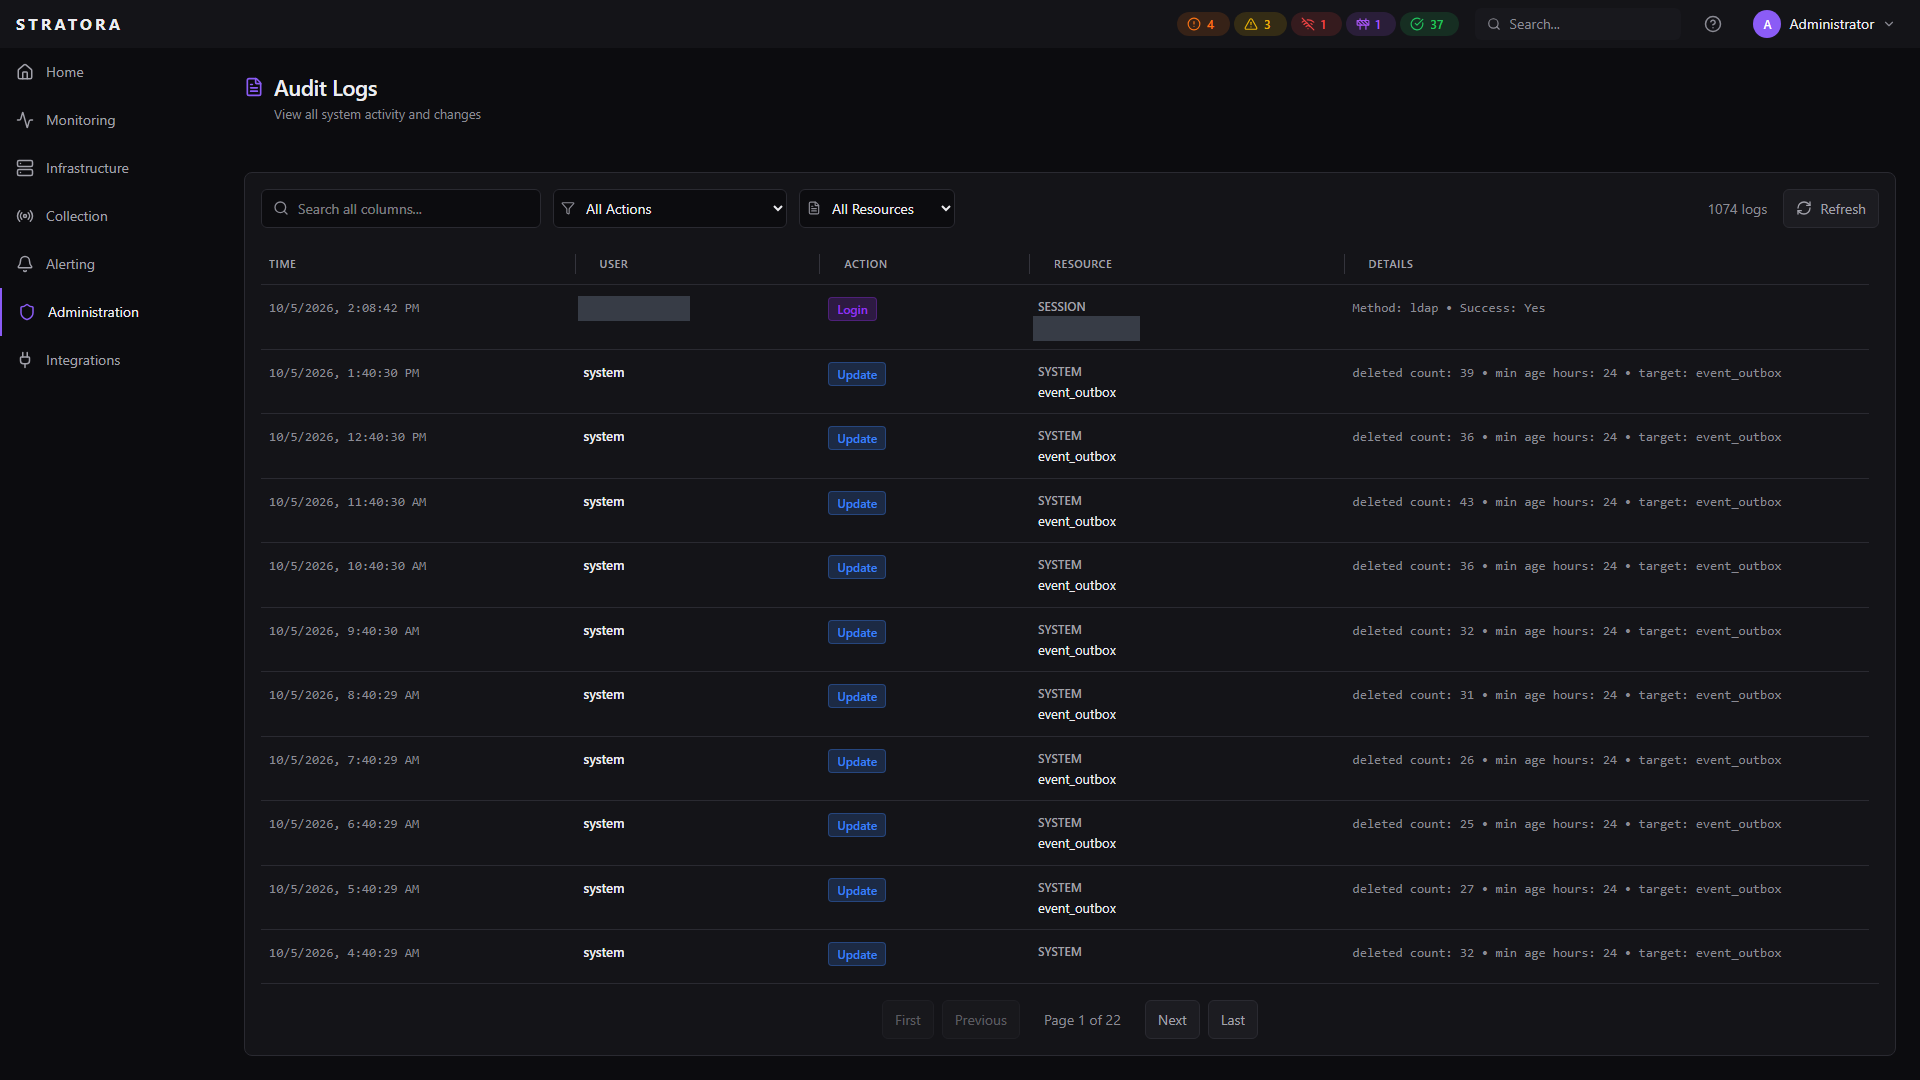1920x1080 pixels.
Task: Click the ACTION column header
Action: point(866,264)
